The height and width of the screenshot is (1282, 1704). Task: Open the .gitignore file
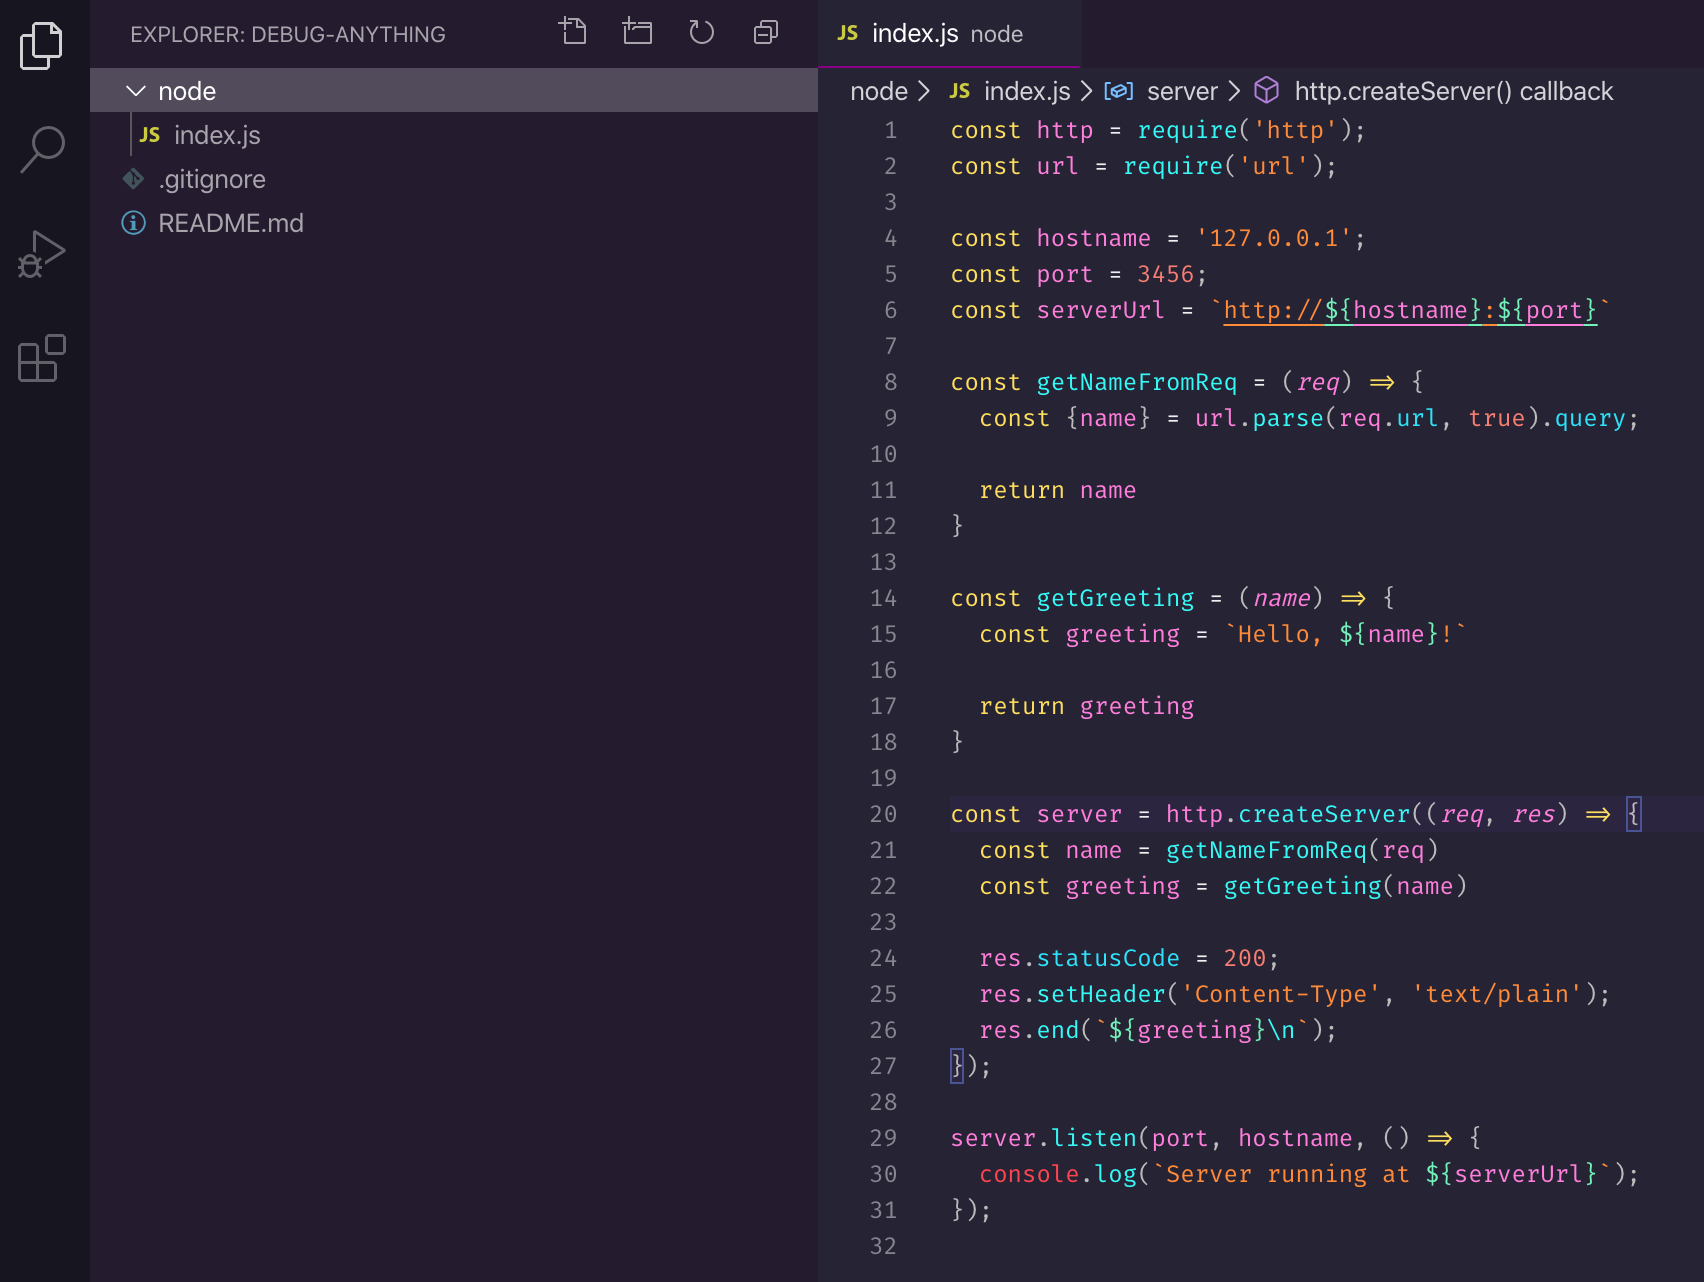(212, 179)
